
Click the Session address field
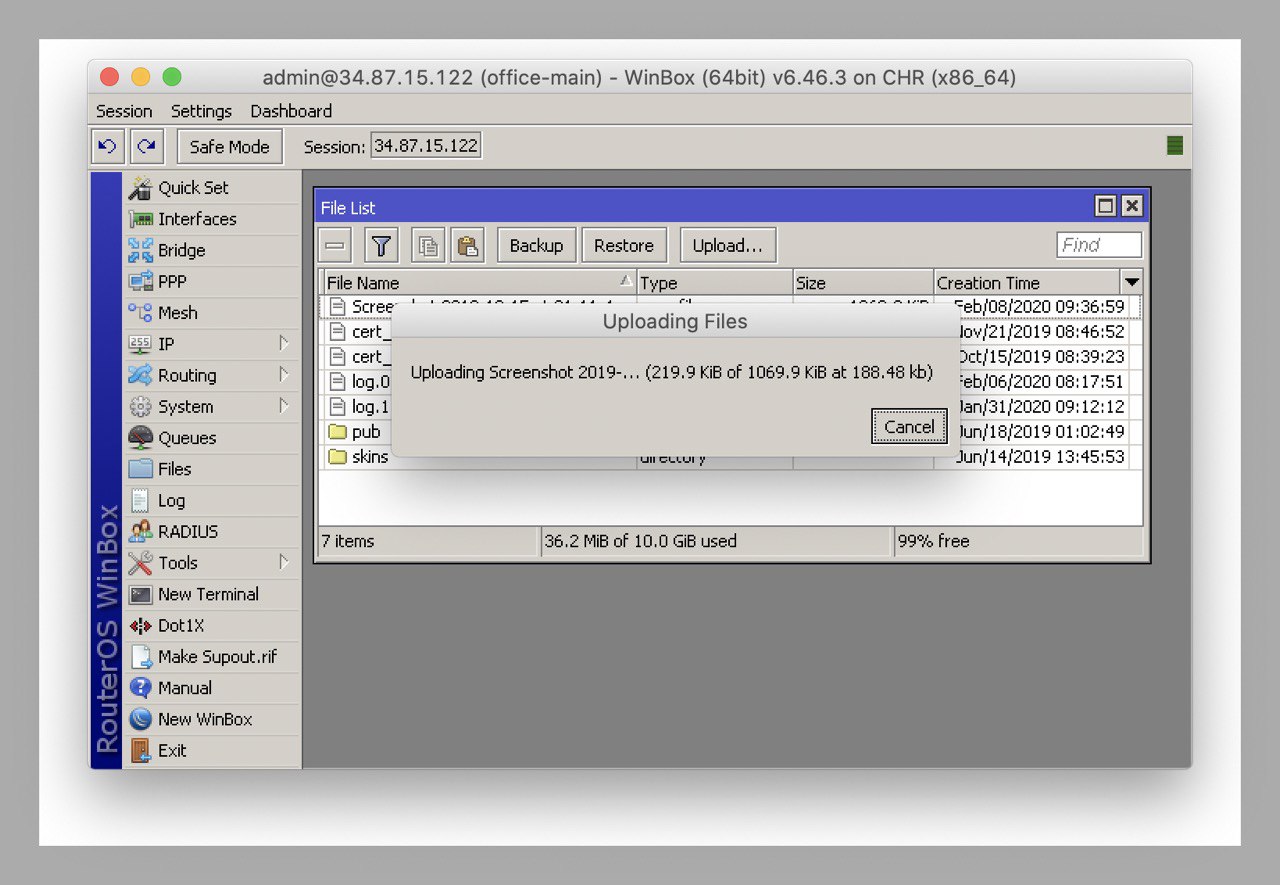[x=426, y=146]
